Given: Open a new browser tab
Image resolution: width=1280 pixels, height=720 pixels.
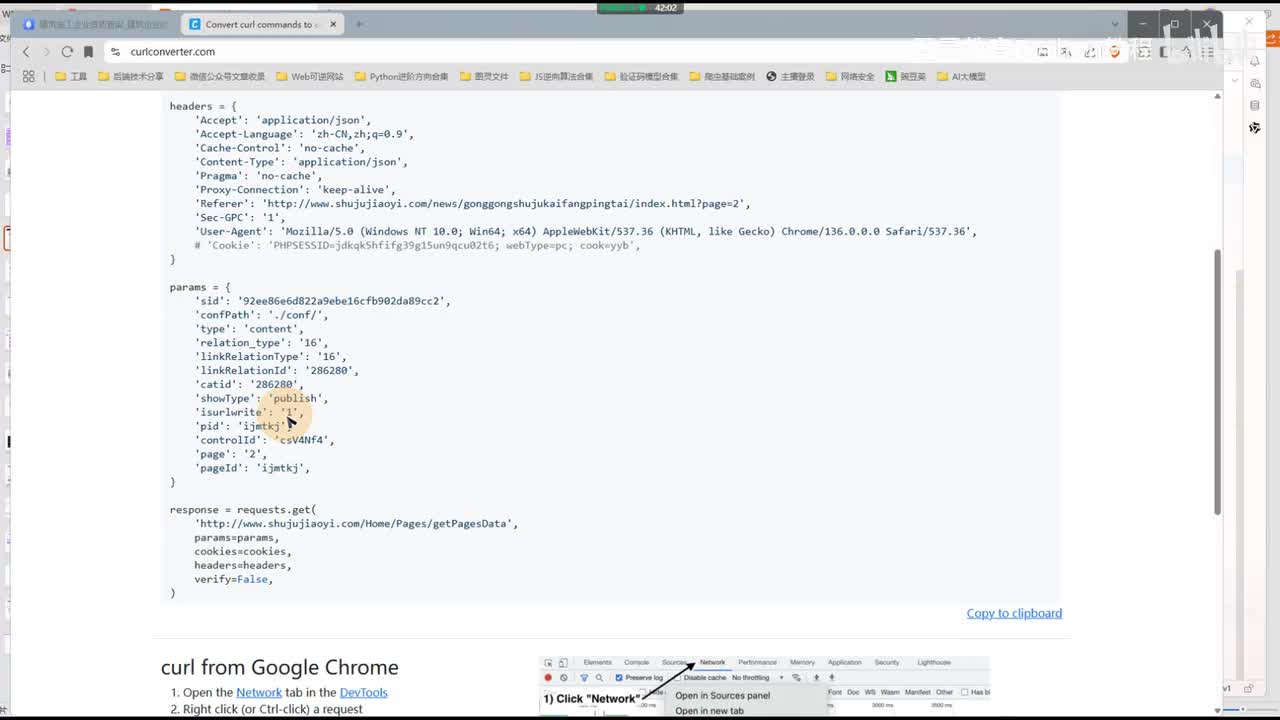Looking at the screenshot, I should [359, 24].
